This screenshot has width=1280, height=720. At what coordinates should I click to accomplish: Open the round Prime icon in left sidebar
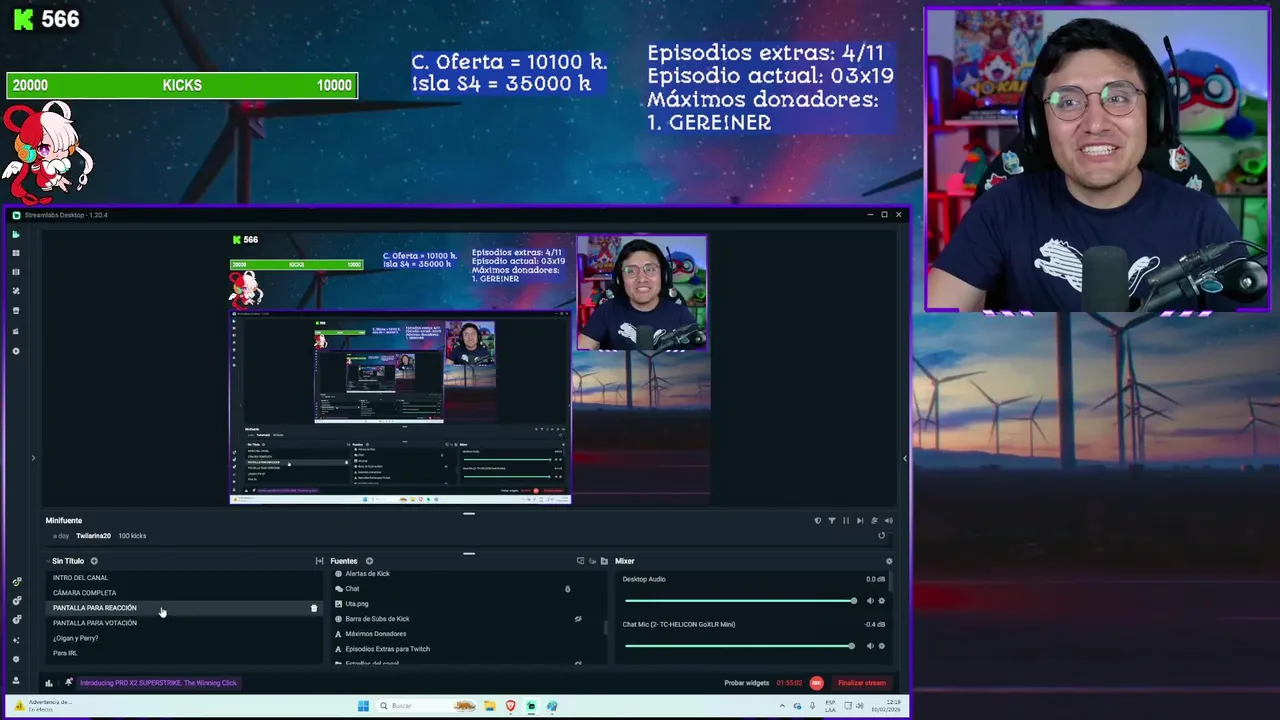click(x=16, y=351)
